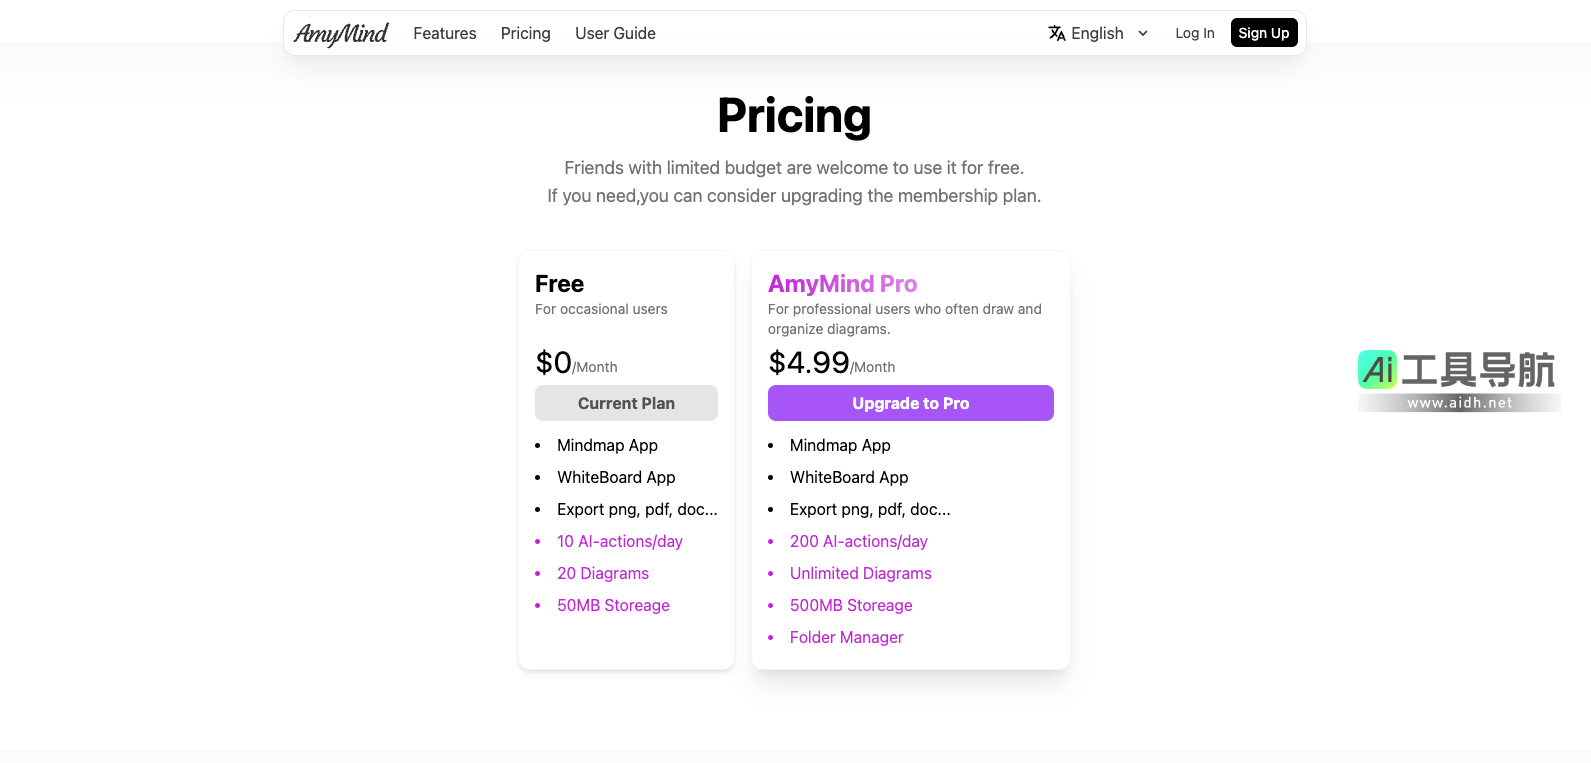
Task: Click the translate language icon
Action: (1057, 33)
